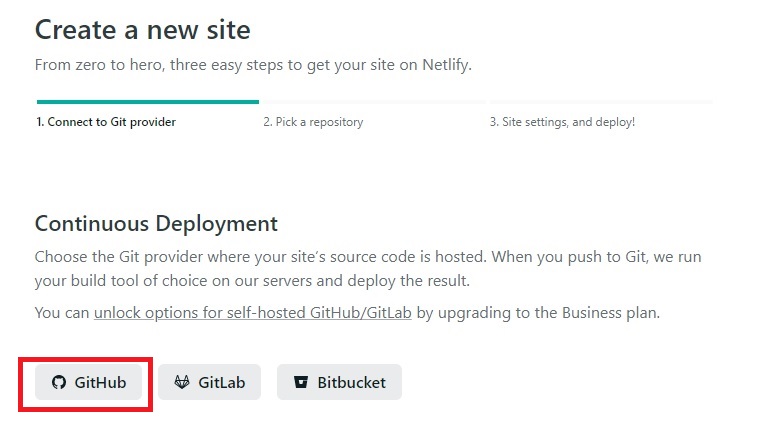
Task: Click the GitLab fox logo icon
Action: (182, 382)
